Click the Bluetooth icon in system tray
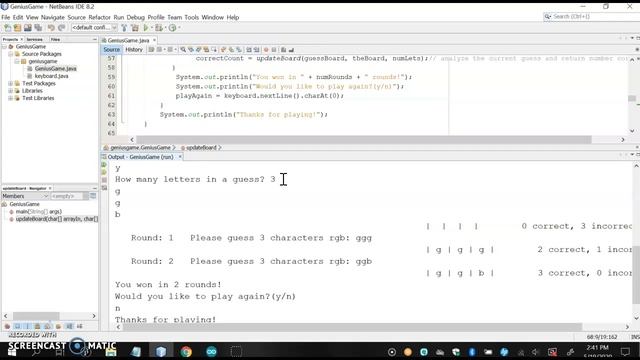The height and width of the screenshot is (360, 640). coord(472,352)
